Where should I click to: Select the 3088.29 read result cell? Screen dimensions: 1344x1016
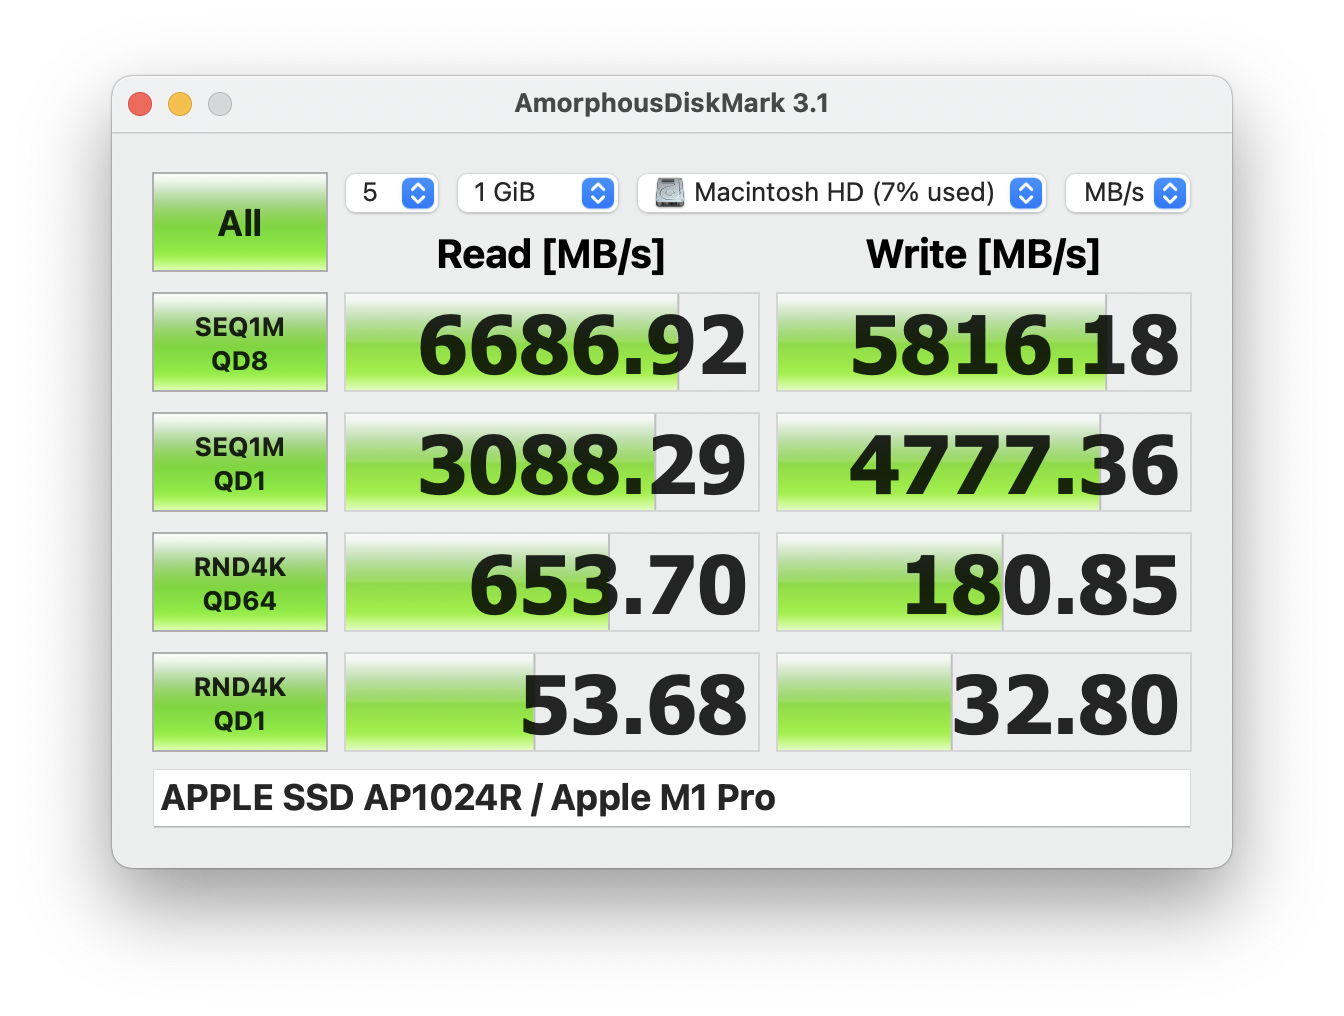(552, 462)
